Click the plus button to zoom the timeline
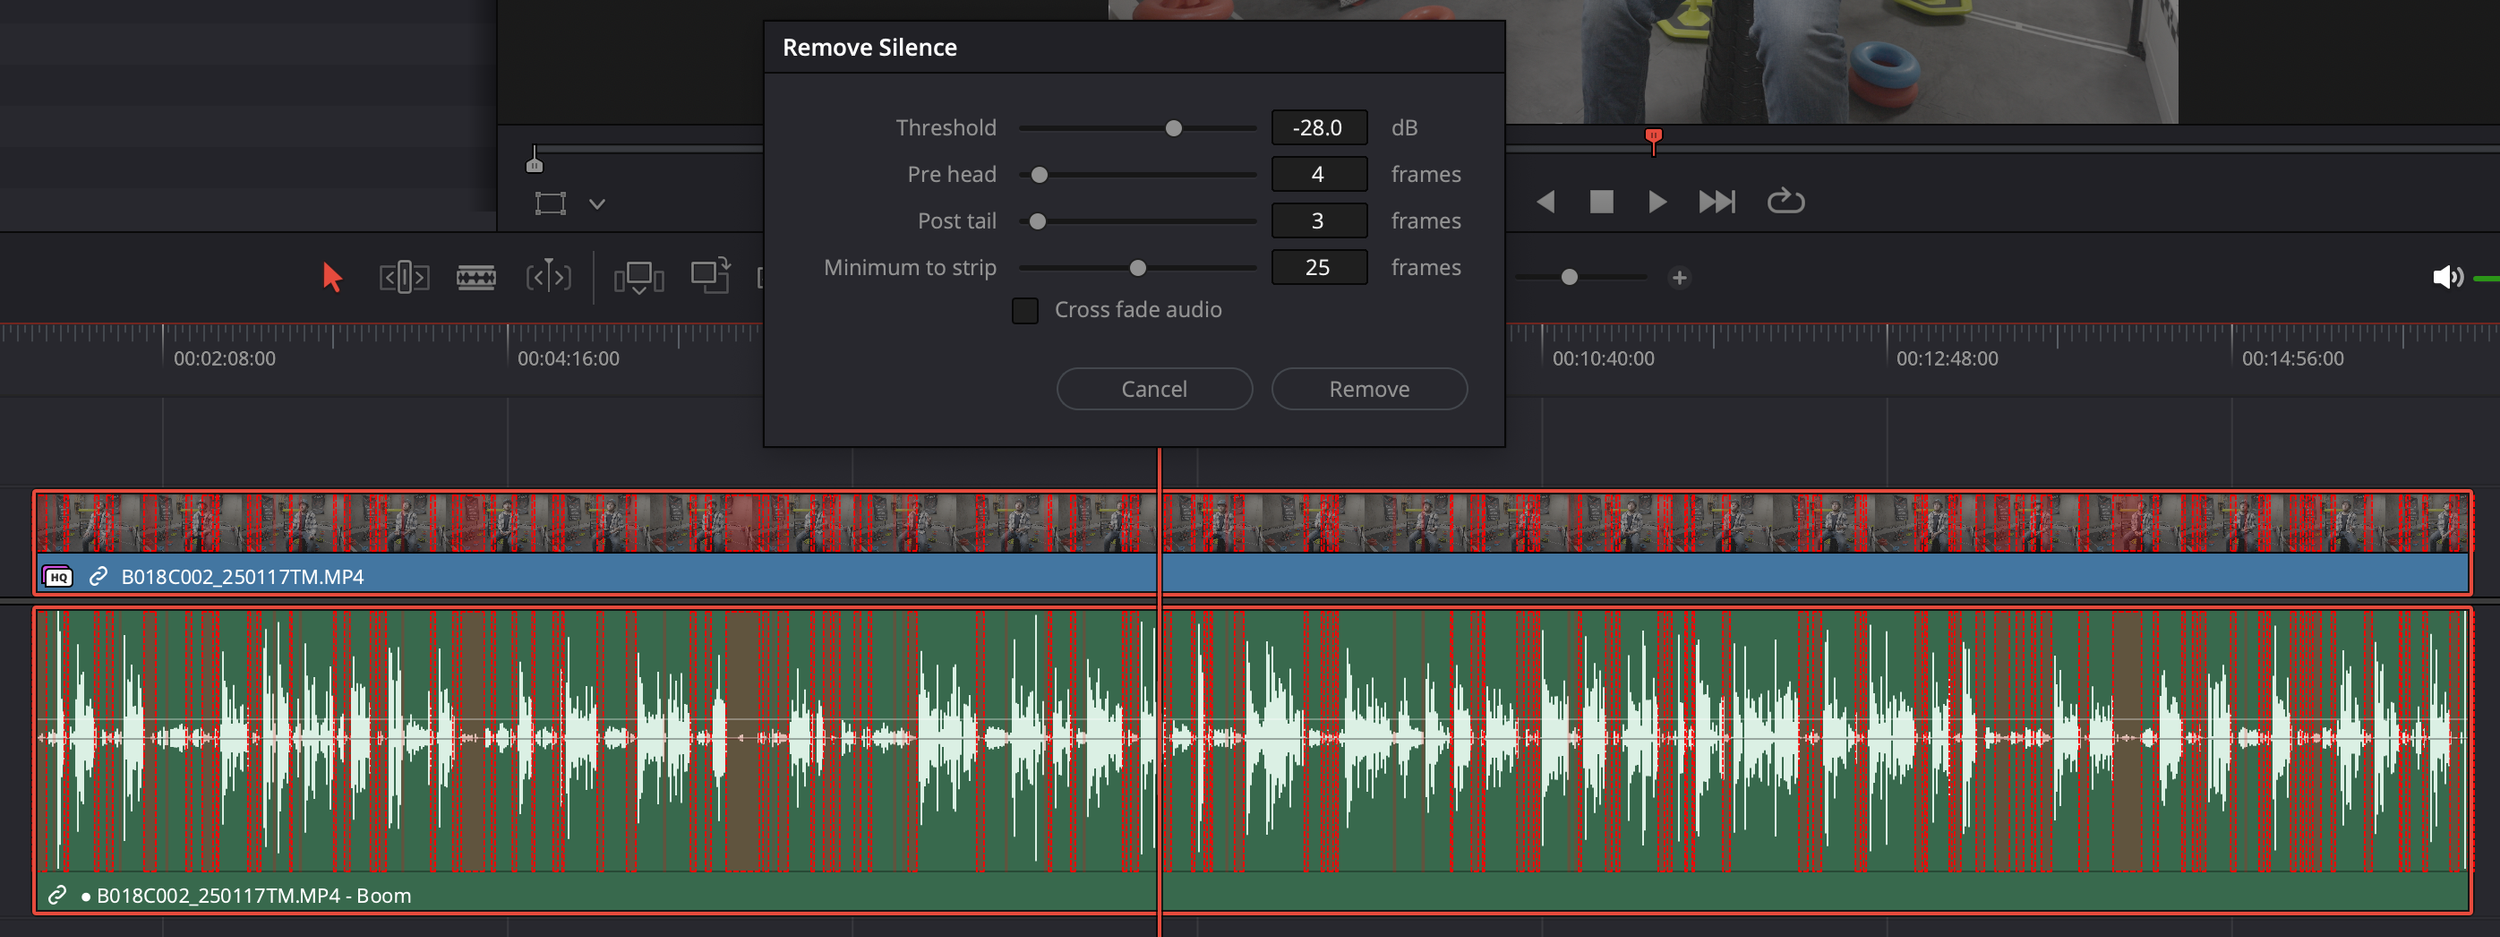The height and width of the screenshot is (937, 2500). click(x=1681, y=278)
